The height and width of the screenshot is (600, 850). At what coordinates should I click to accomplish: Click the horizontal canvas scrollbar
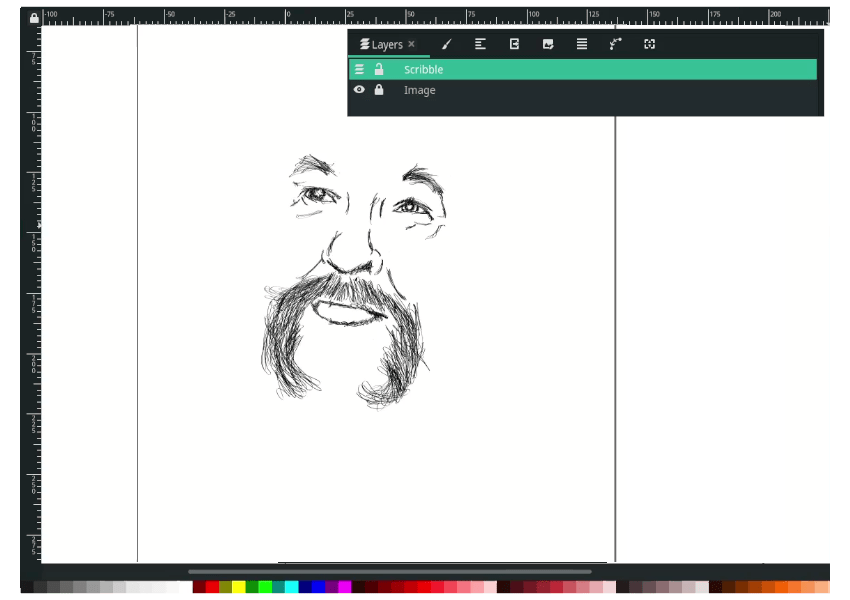tap(389, 571)
